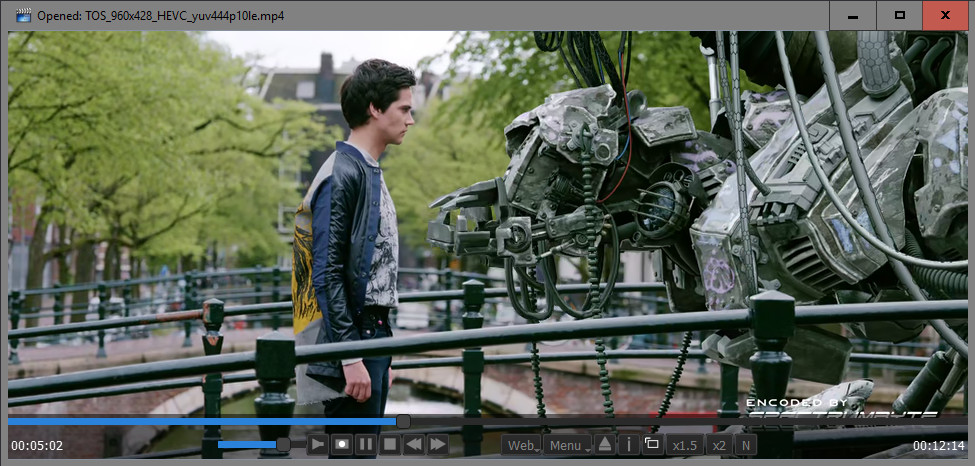This screenshot has height=466, width=975.
Task: Toggle the windowed-mode overlapping squares icon
Action: coord(652,444)
